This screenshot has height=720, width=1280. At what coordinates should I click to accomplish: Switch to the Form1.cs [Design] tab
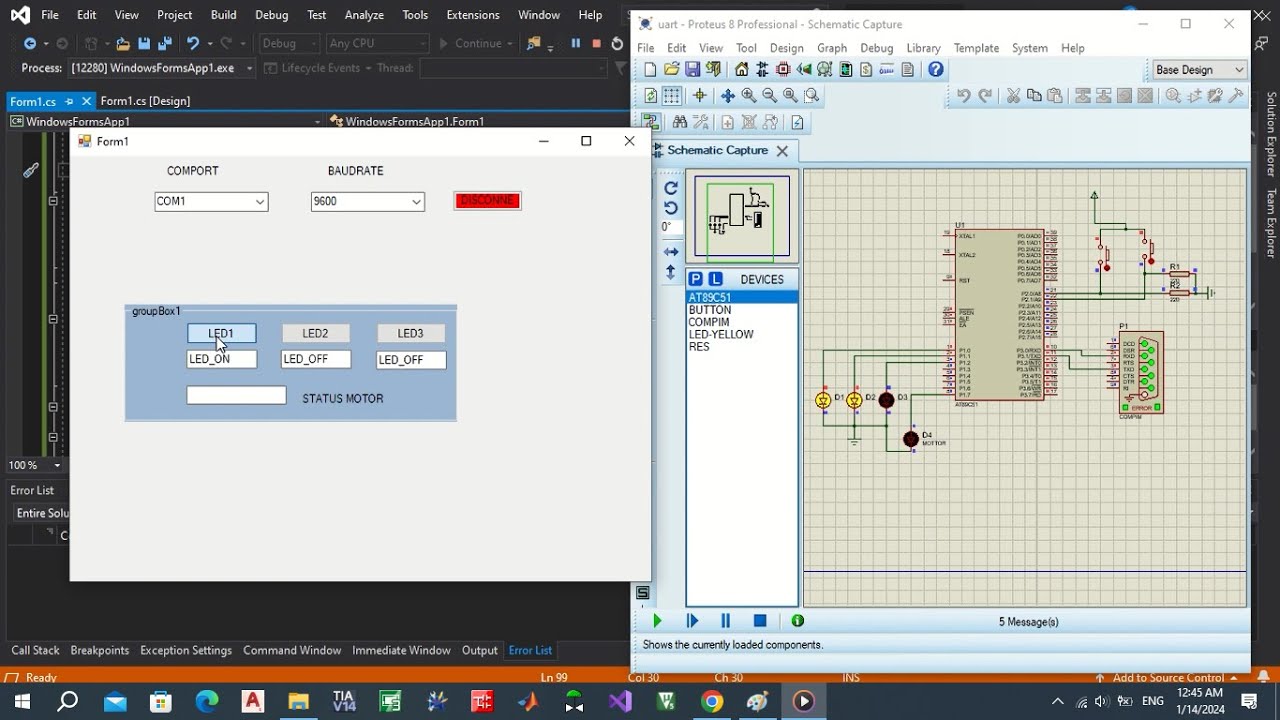click(x=145, y=101)
